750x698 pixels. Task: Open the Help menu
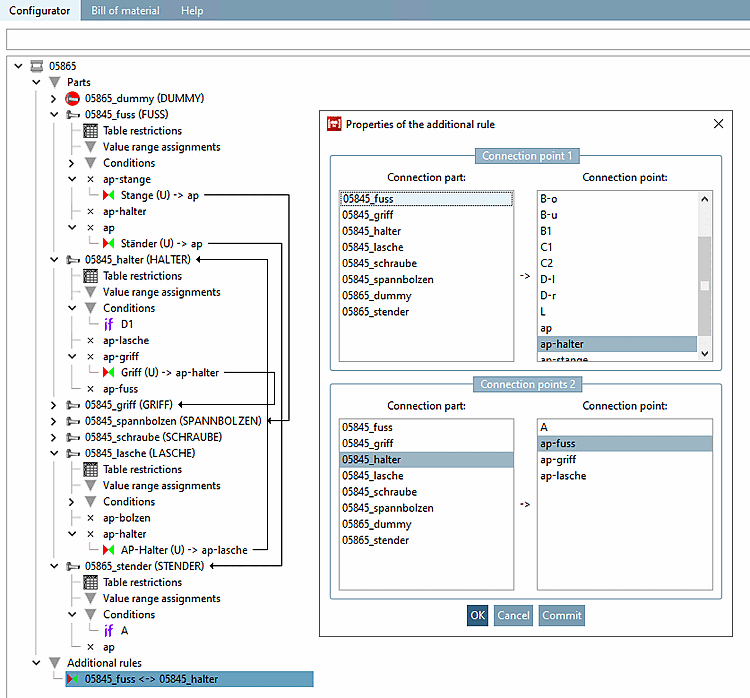192,11
